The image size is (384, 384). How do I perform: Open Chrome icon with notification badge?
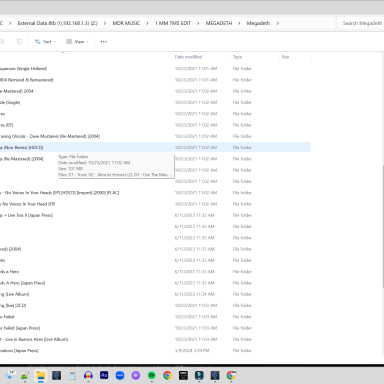pyautogui.click(x=231, y=376)
